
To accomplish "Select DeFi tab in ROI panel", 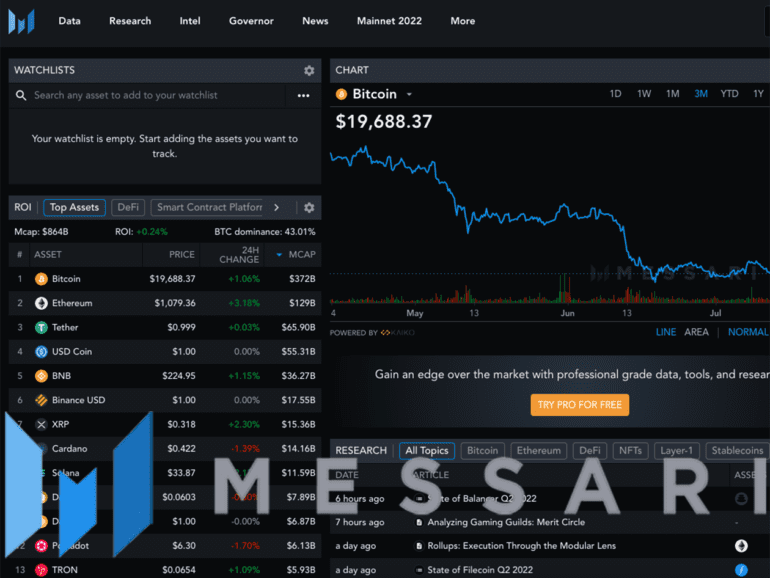I will (x=128, y=208).
